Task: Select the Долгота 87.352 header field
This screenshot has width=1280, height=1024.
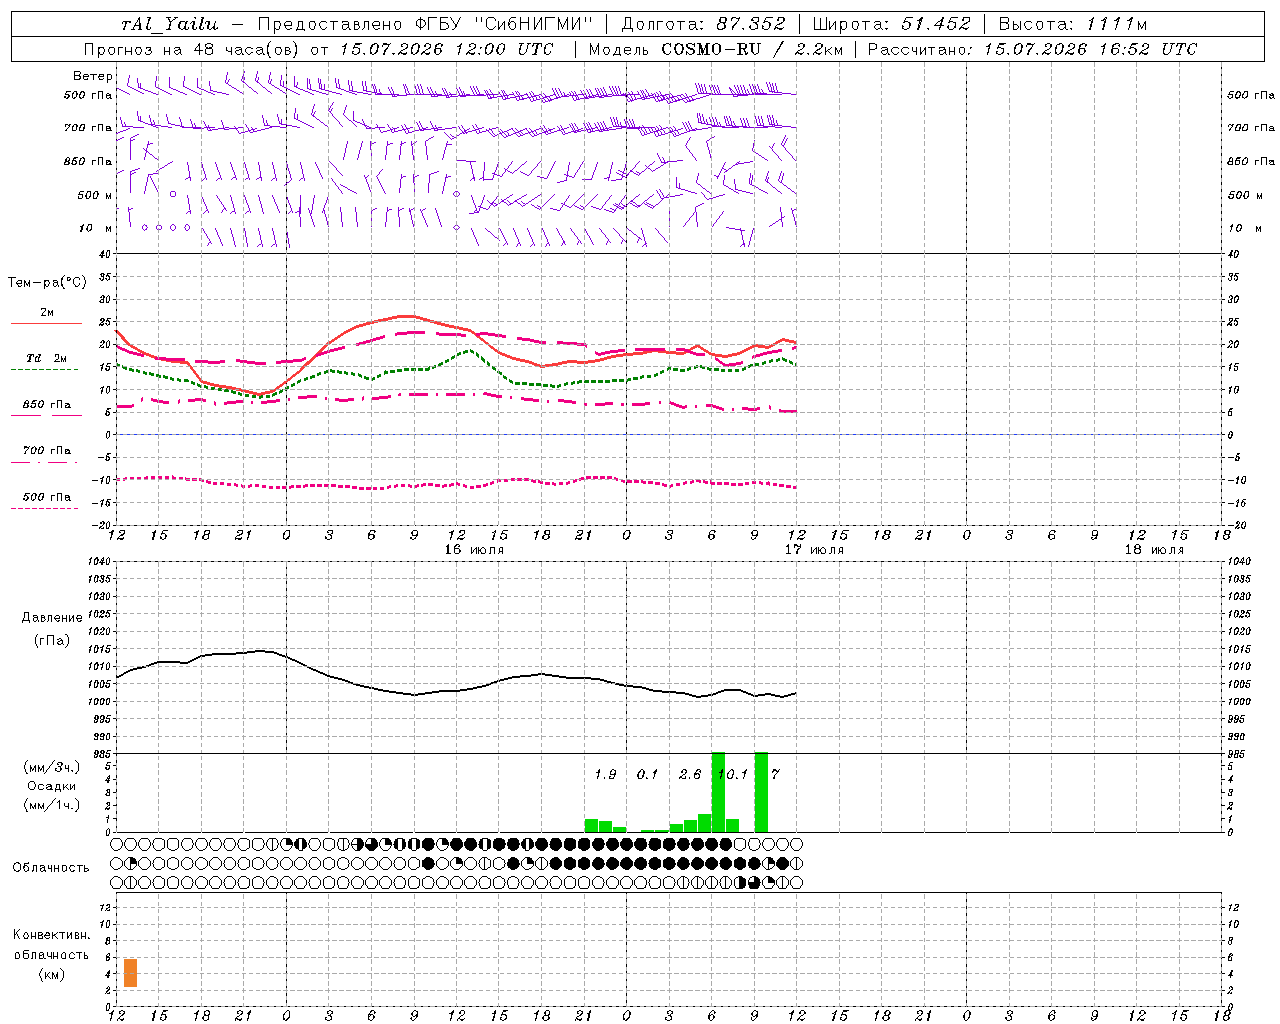Action: point(703,24)
